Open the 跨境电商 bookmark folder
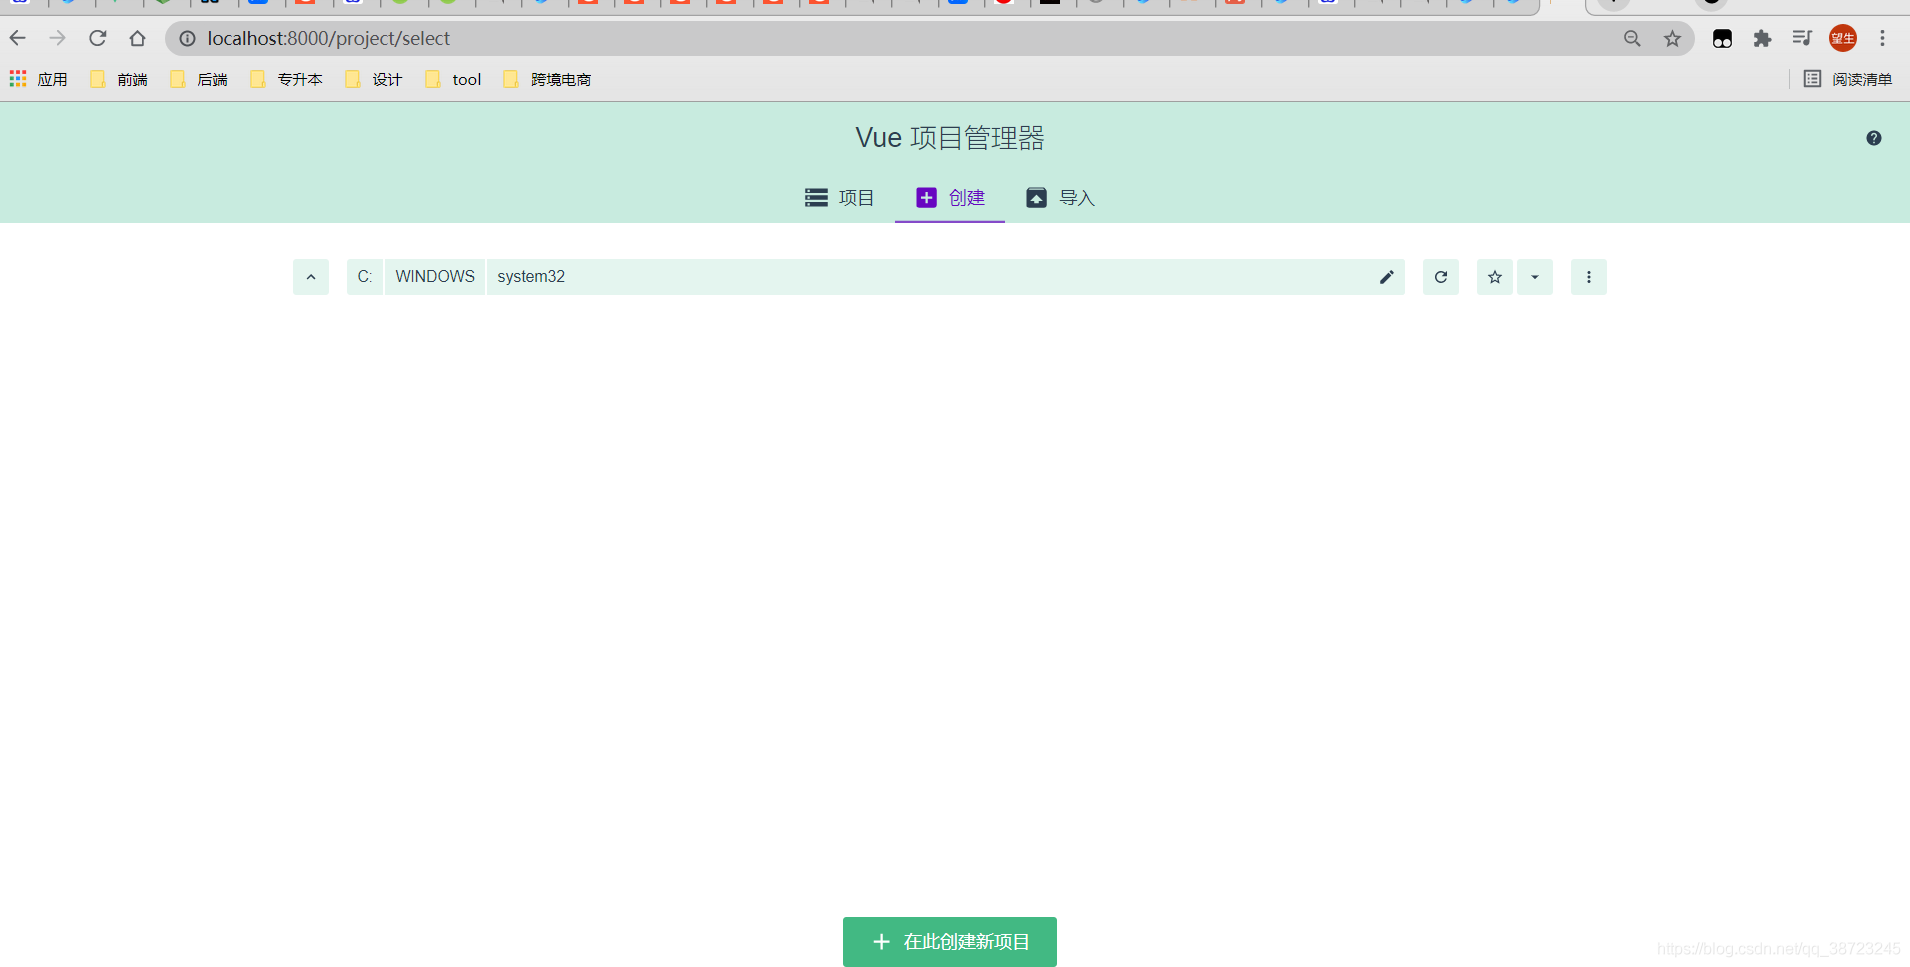Image resolution: width=1910 pixels, height=967 pixels. pyautogui.click(x=547, y=79)
